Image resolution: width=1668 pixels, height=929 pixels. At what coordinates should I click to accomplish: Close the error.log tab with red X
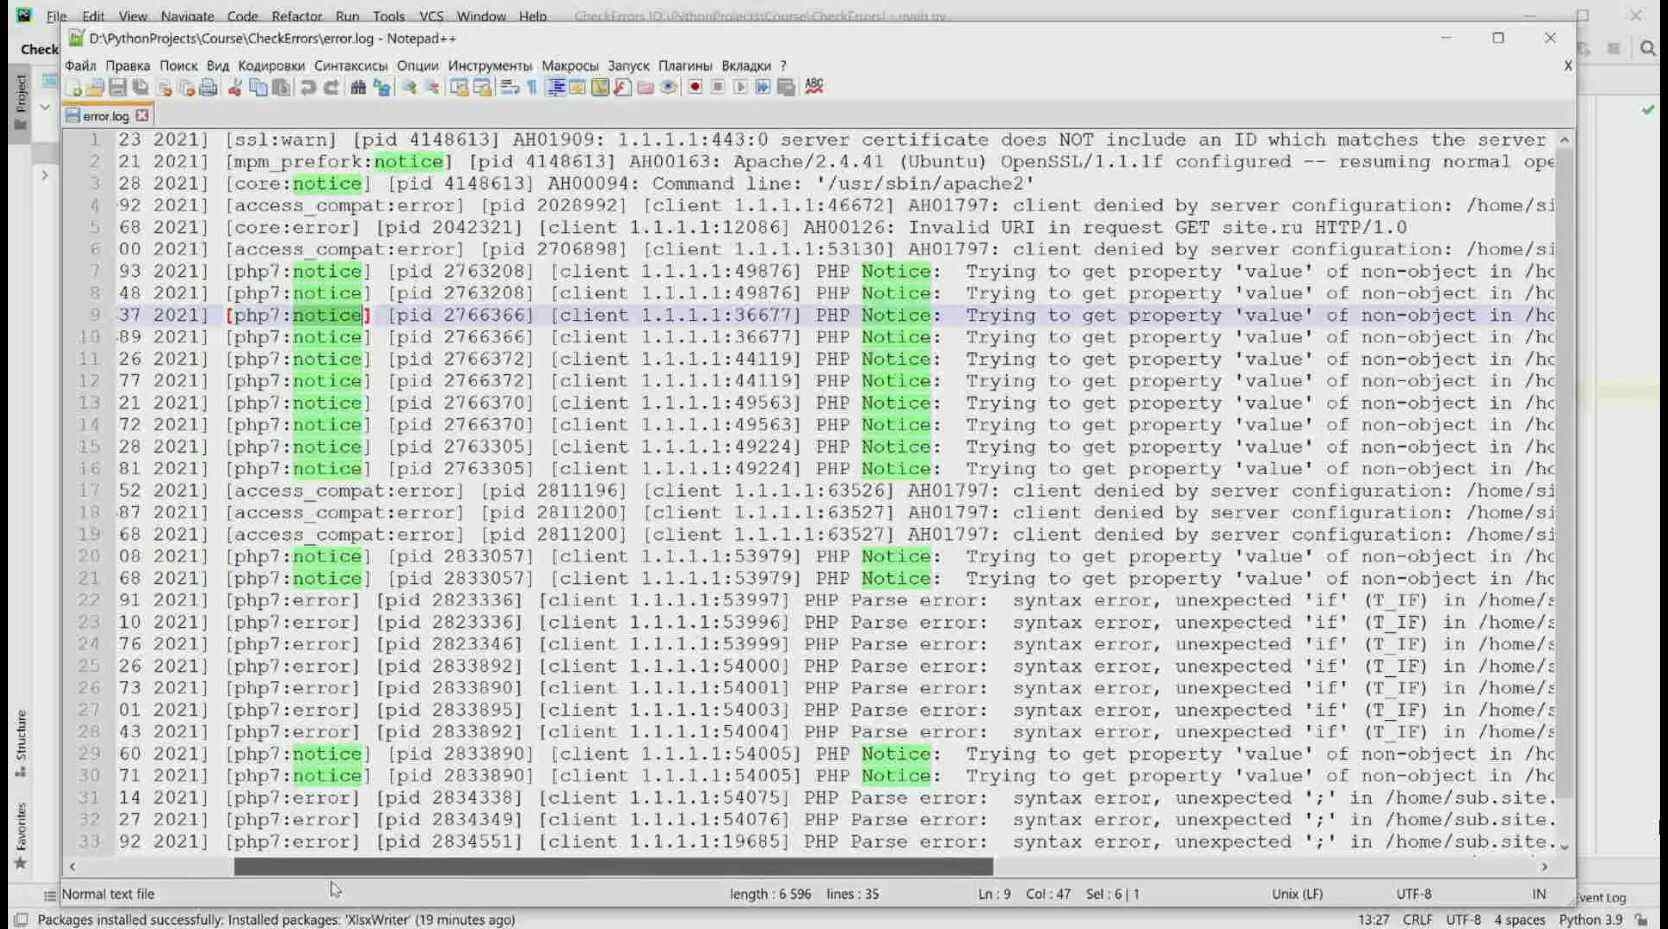142,115
